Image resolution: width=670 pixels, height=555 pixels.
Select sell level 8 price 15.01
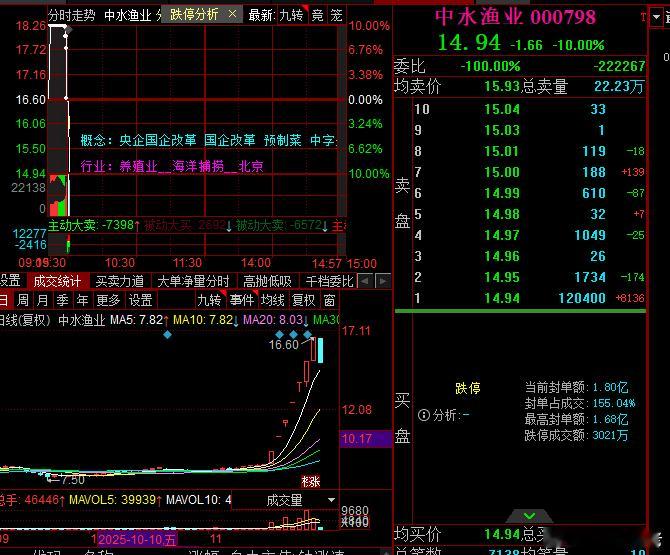coord(502,151)
